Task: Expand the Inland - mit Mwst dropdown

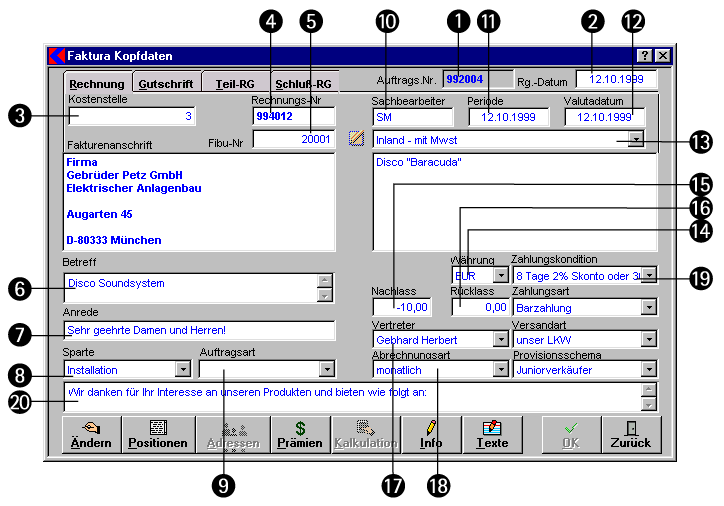Action: click(637, 141)
